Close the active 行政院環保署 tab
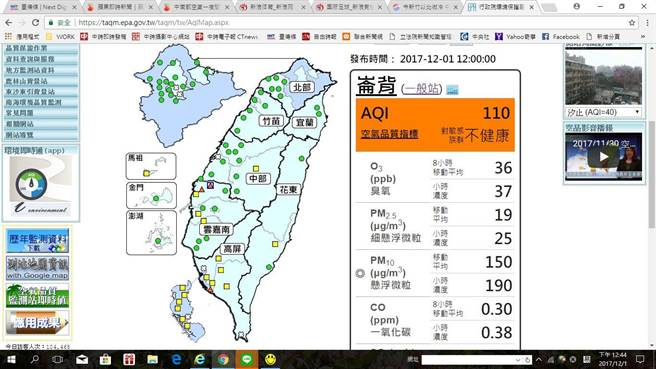This screenshot has height=369, width=656. [532, 7]
